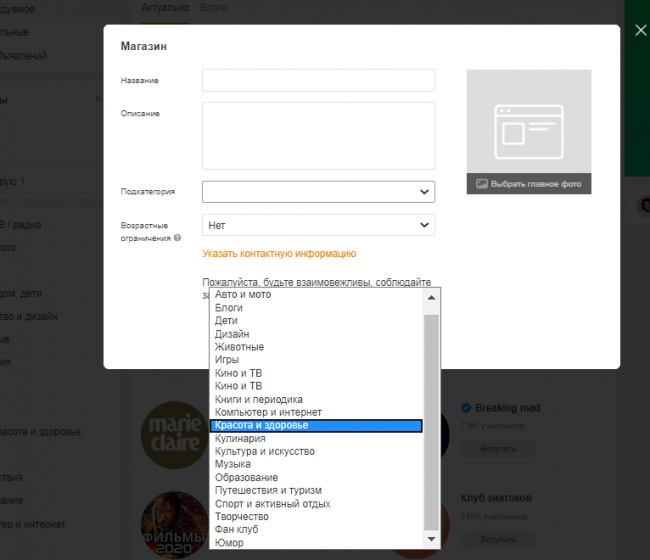Viewport: 650px width, 560px height.
Task: Select Красота и здоровье from the list
Action: pyautogui.click(x=316, y=426)
